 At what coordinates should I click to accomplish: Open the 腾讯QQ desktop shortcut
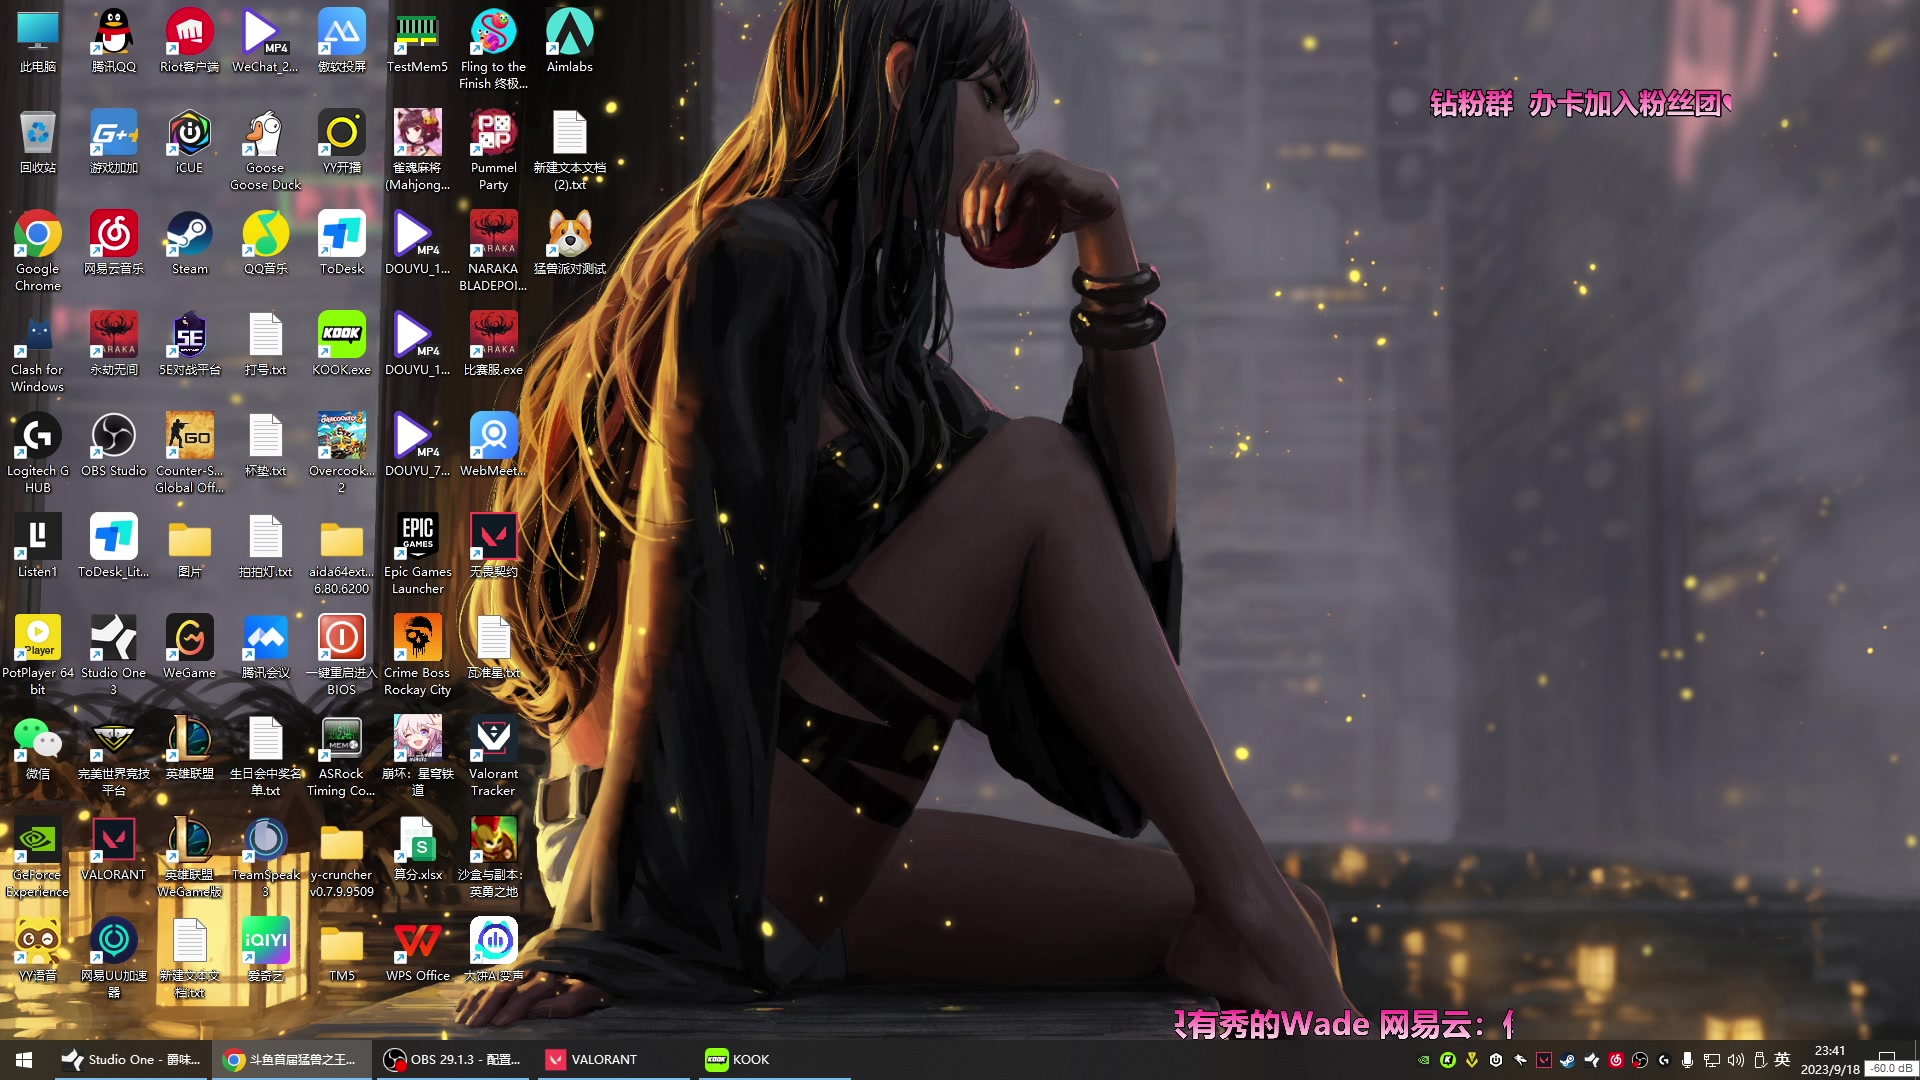(114, 41)
